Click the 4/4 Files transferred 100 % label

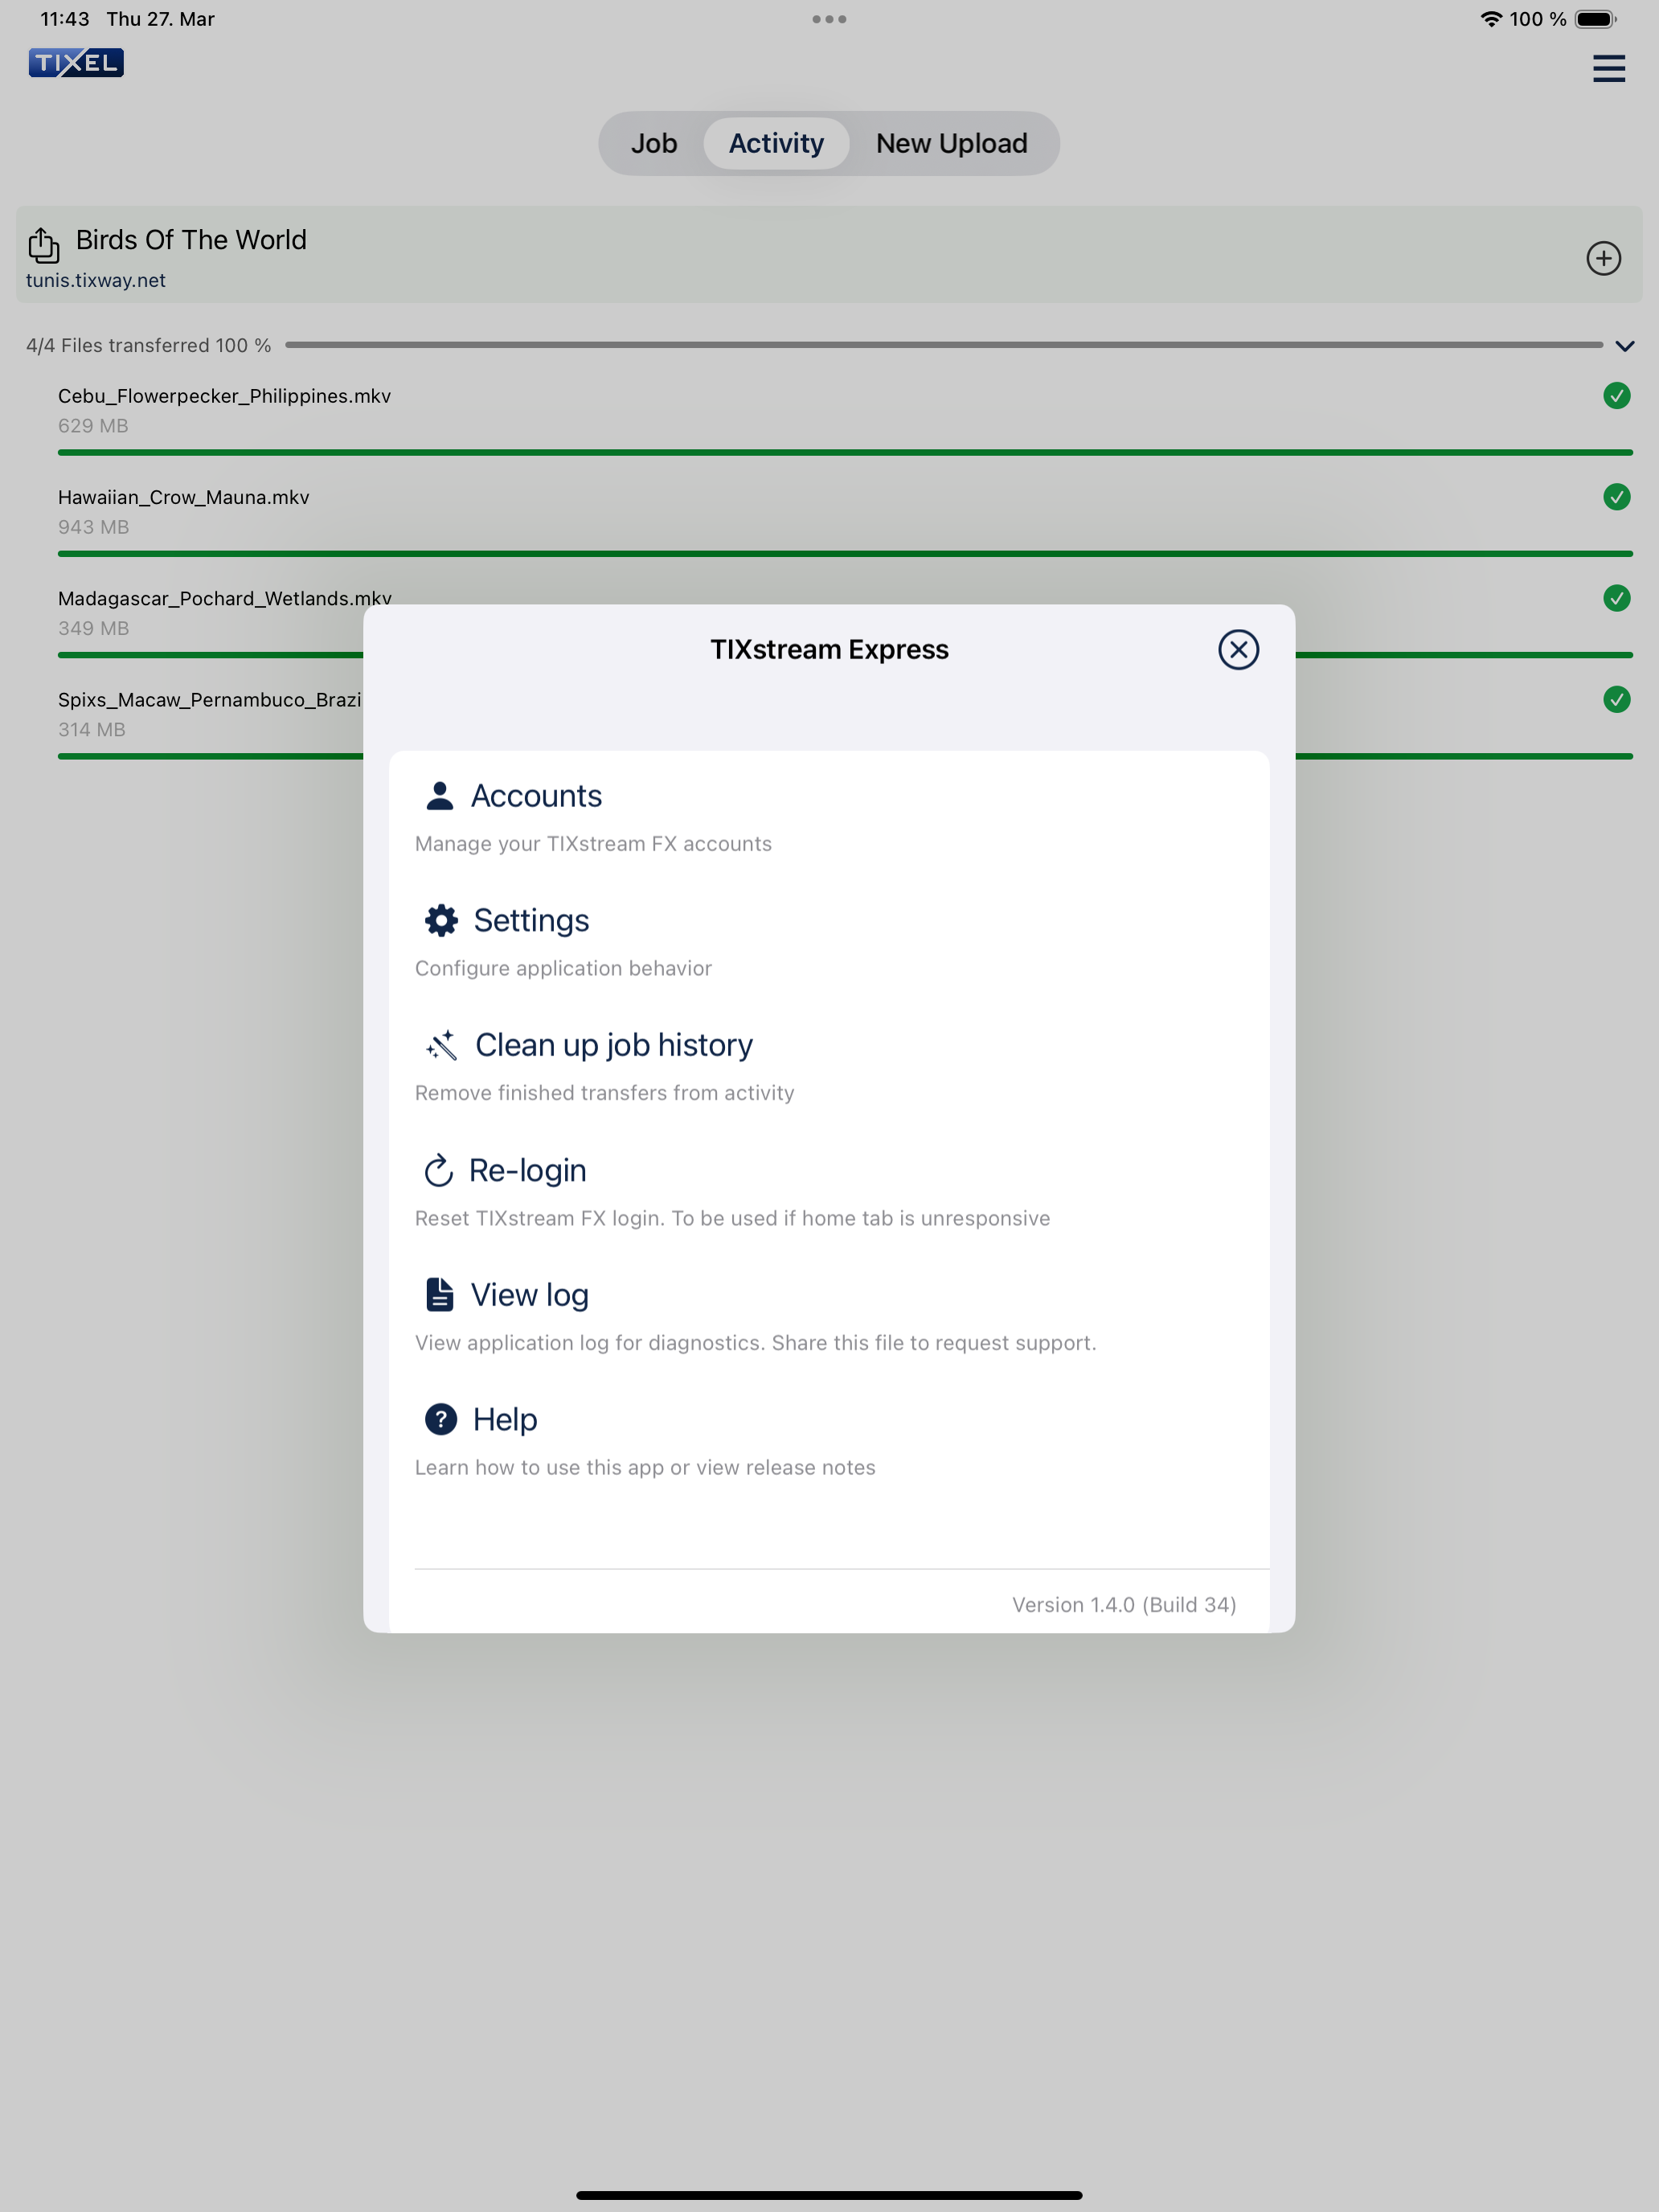click(x=148, y=345)
